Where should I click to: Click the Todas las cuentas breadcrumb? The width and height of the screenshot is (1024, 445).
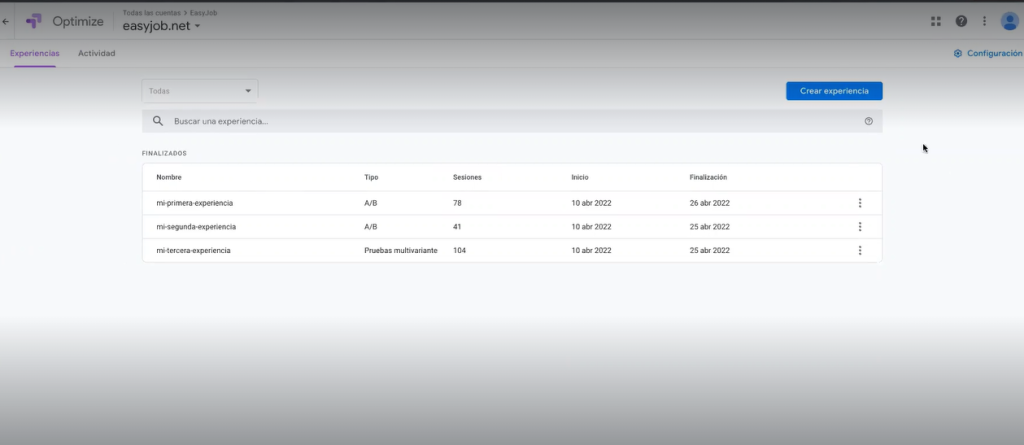point(152,12)
